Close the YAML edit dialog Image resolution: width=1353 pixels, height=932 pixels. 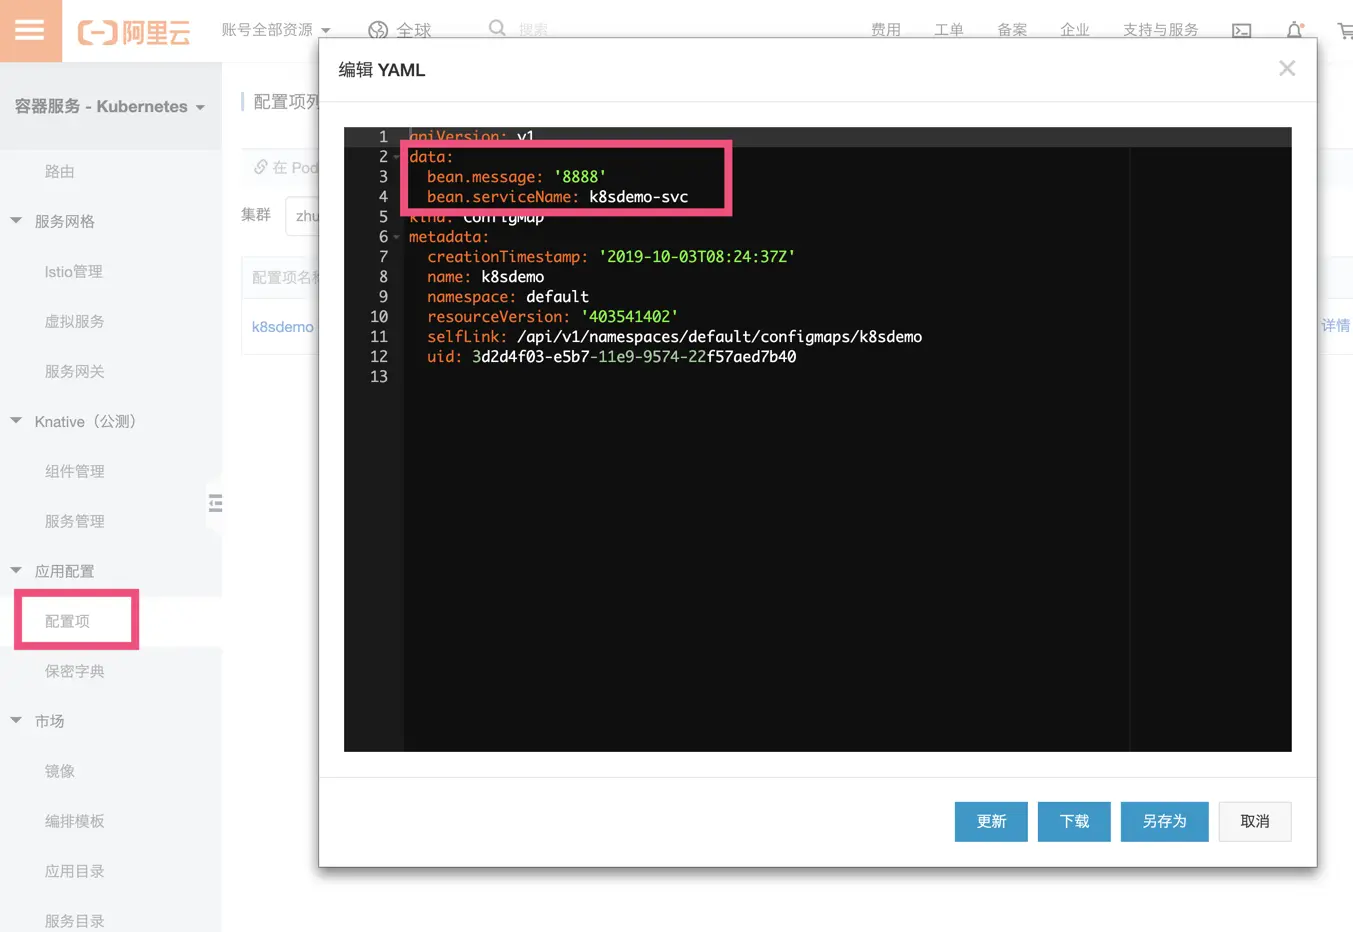tap(1287, 68)
